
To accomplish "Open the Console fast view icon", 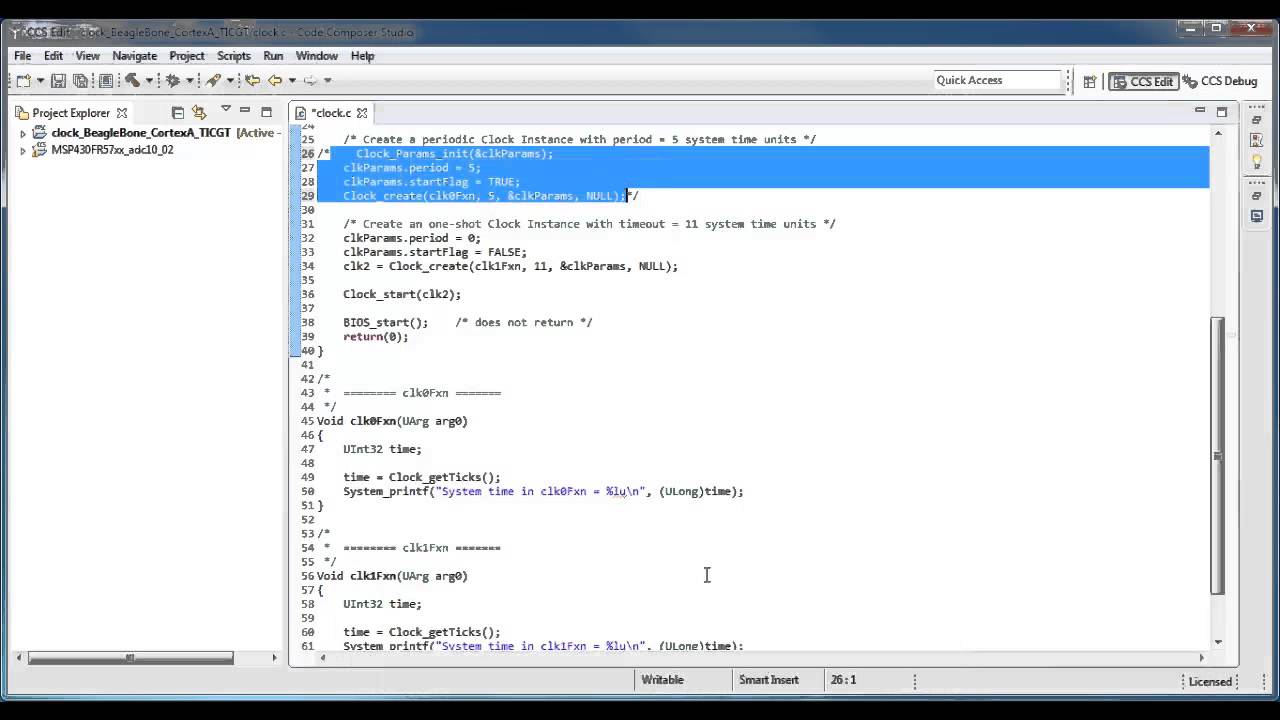I will coord(1257,216).
